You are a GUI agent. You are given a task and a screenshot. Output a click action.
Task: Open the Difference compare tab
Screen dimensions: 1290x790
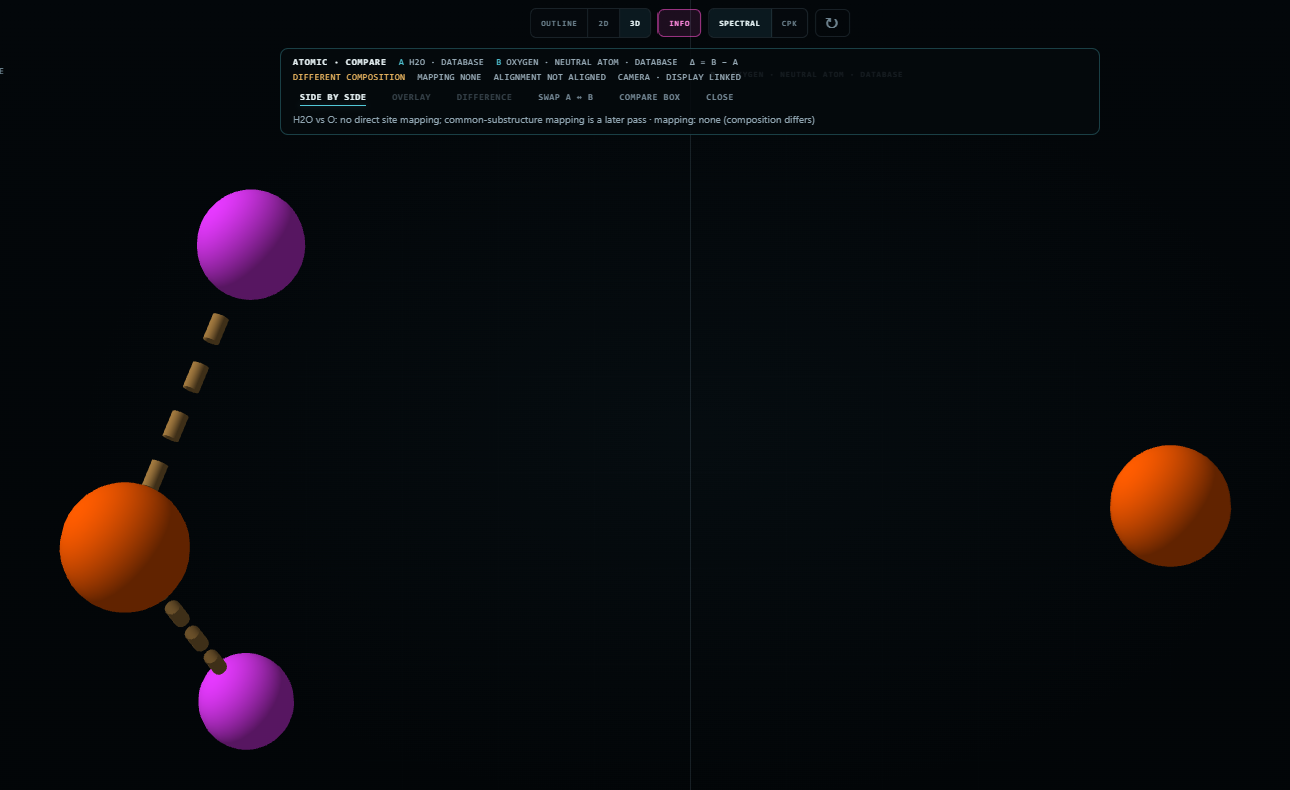coord(484,97)
